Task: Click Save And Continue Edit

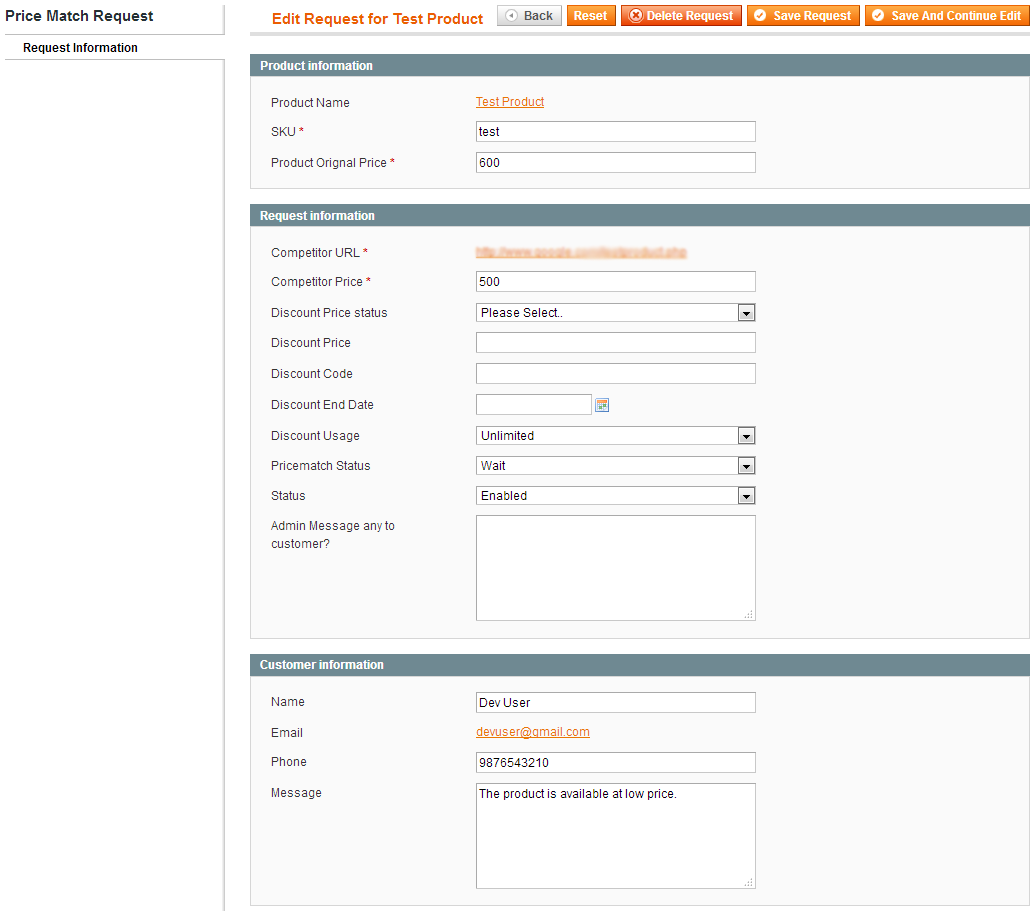Action: pos(946,16)
